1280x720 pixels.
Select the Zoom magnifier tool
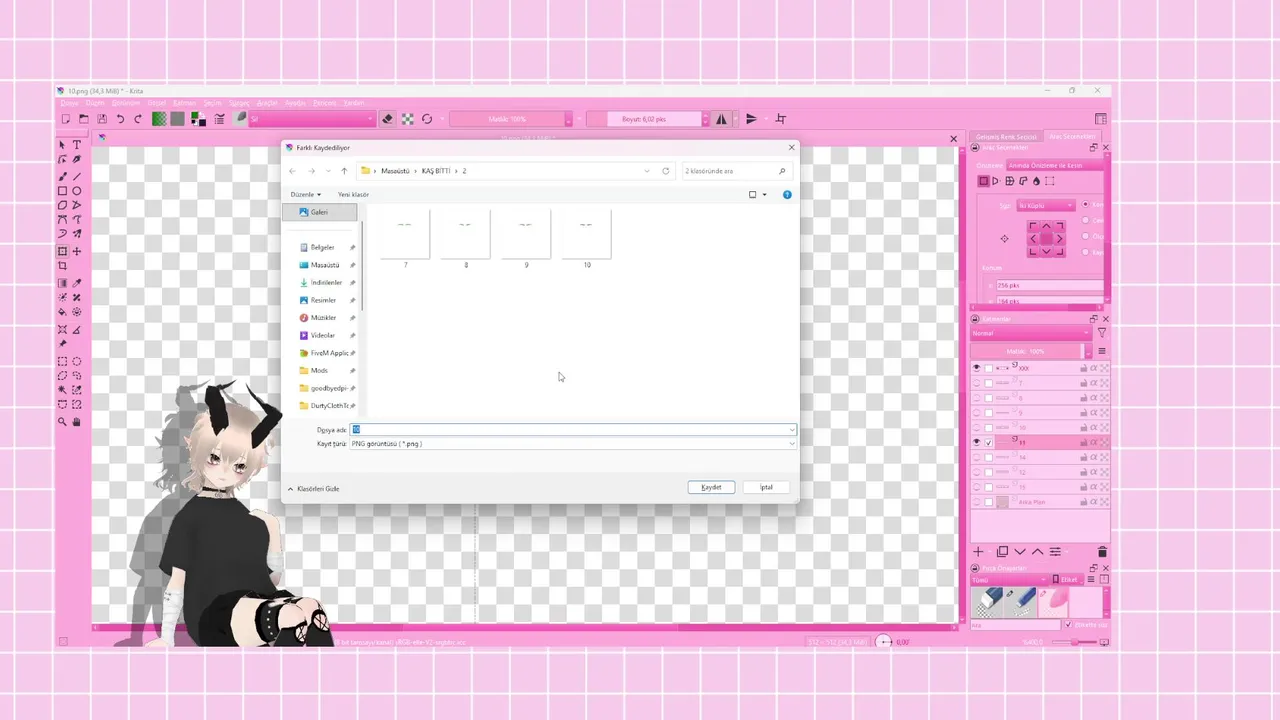pos(62,422)
